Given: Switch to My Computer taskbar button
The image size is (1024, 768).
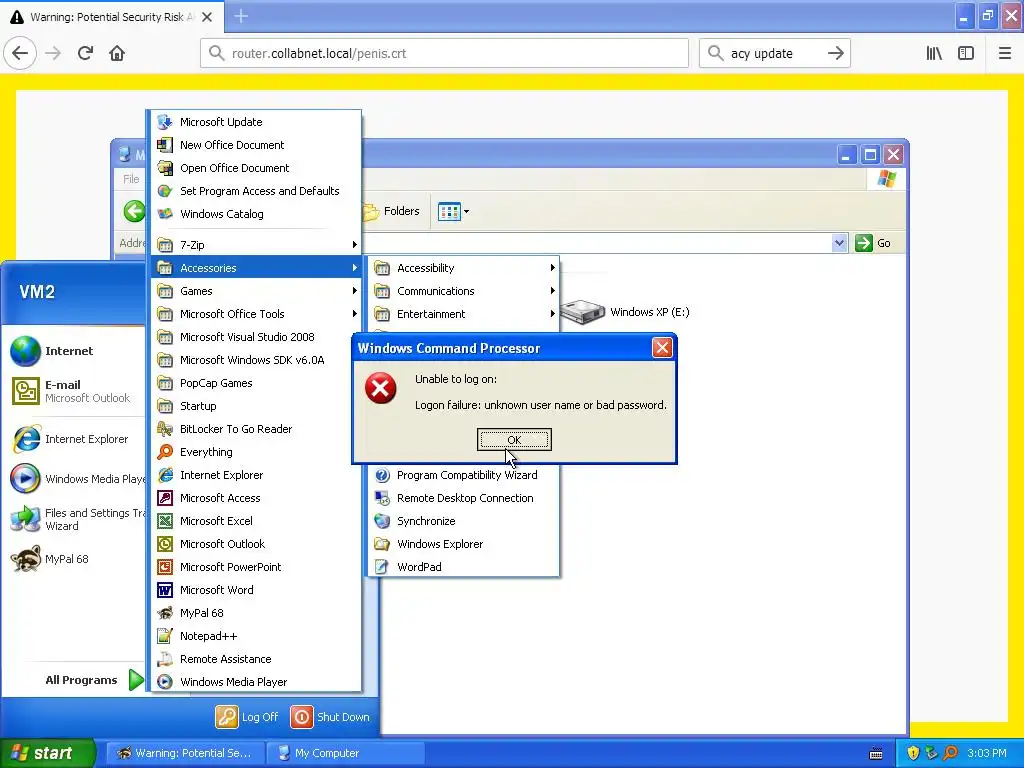Looking at the screenshot, I should (x=344, y=753).
